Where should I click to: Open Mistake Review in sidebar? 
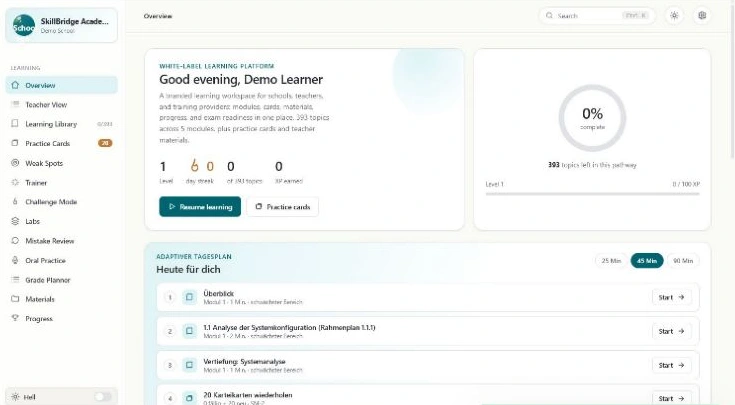(x=61, y=240)
